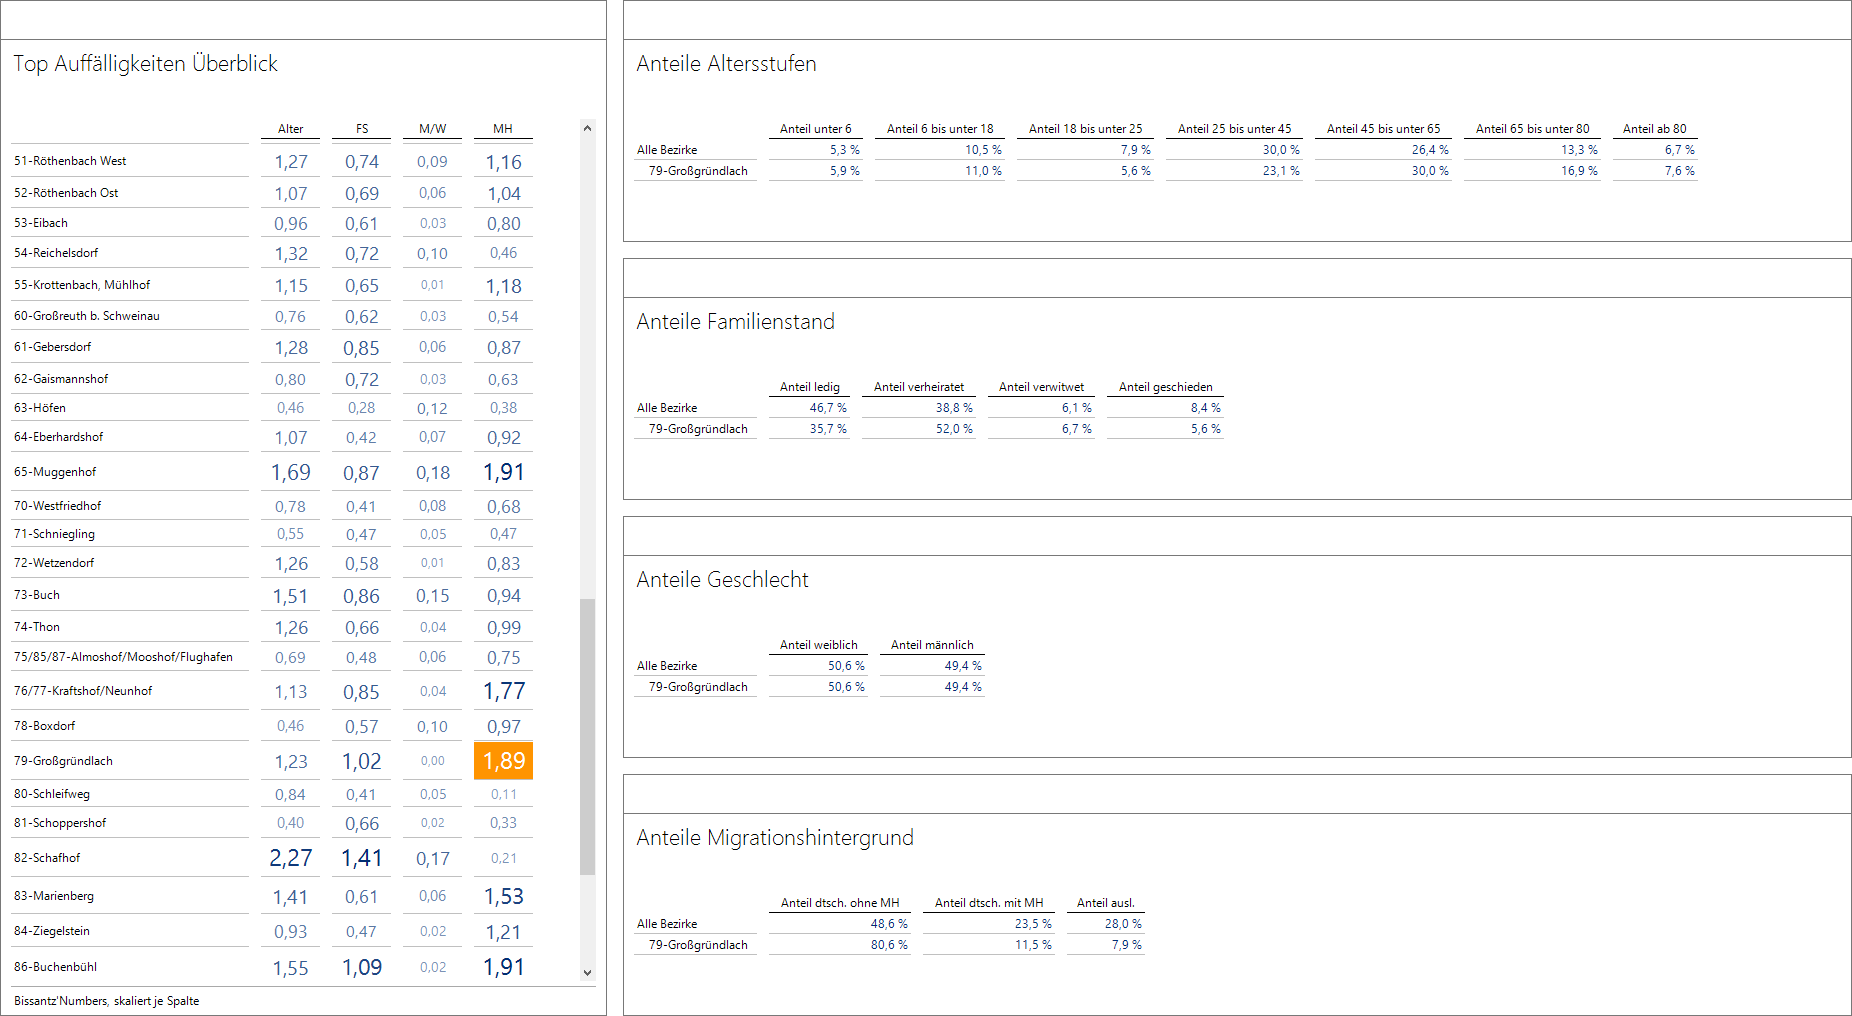Choose 51-Röthenbach West in the list

coord(70,161)
